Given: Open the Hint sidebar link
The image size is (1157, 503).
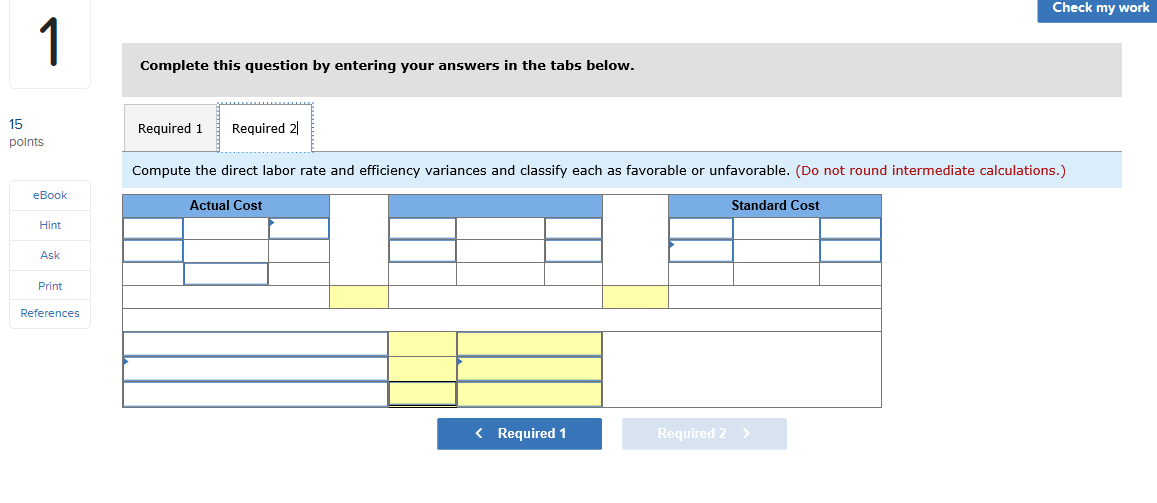Looking at the screenshot, I should point(50,225).
